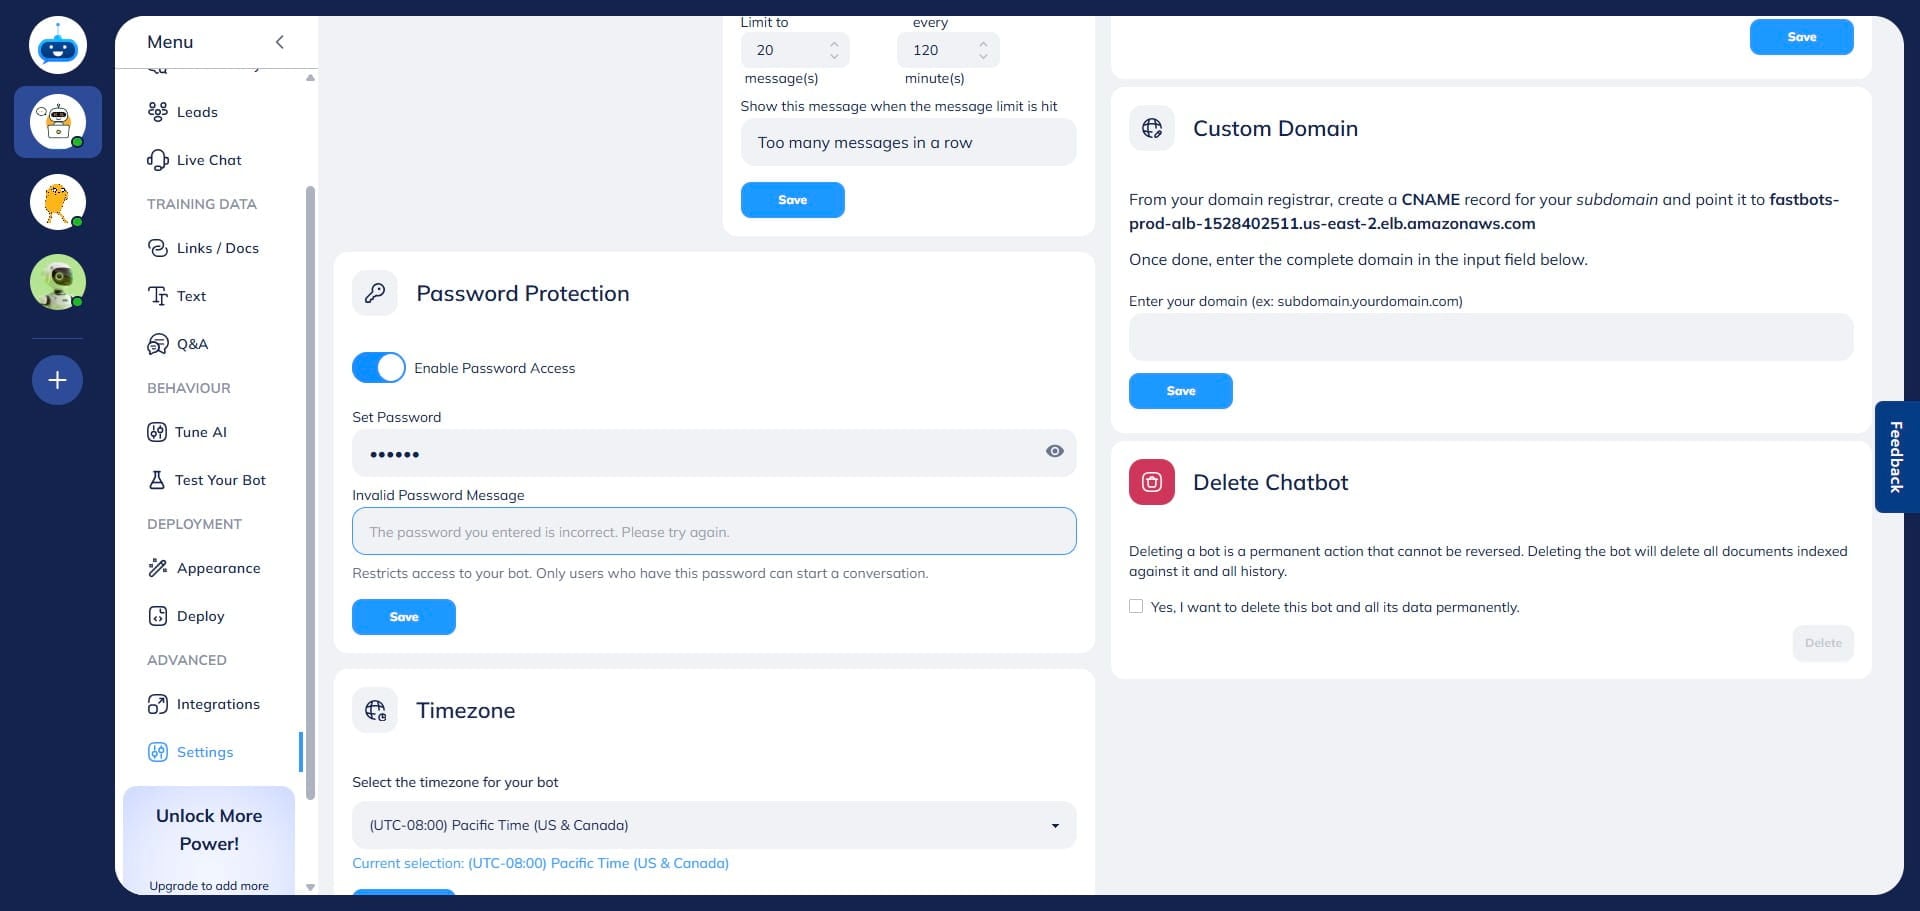Image resolution: width=1920 pixels, height=911 pixels.
Task: Open Appearance settings page
Action: tap(218, 568)
